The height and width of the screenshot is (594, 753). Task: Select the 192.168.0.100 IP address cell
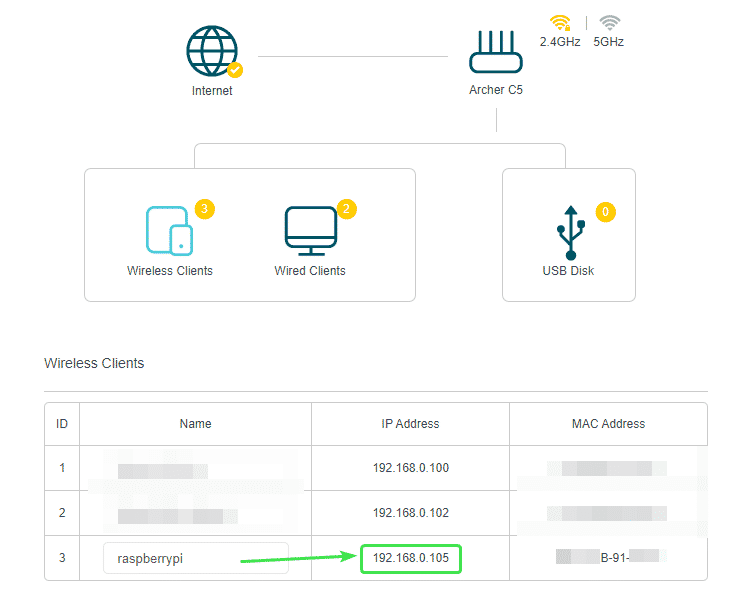(x=410, y=468)
